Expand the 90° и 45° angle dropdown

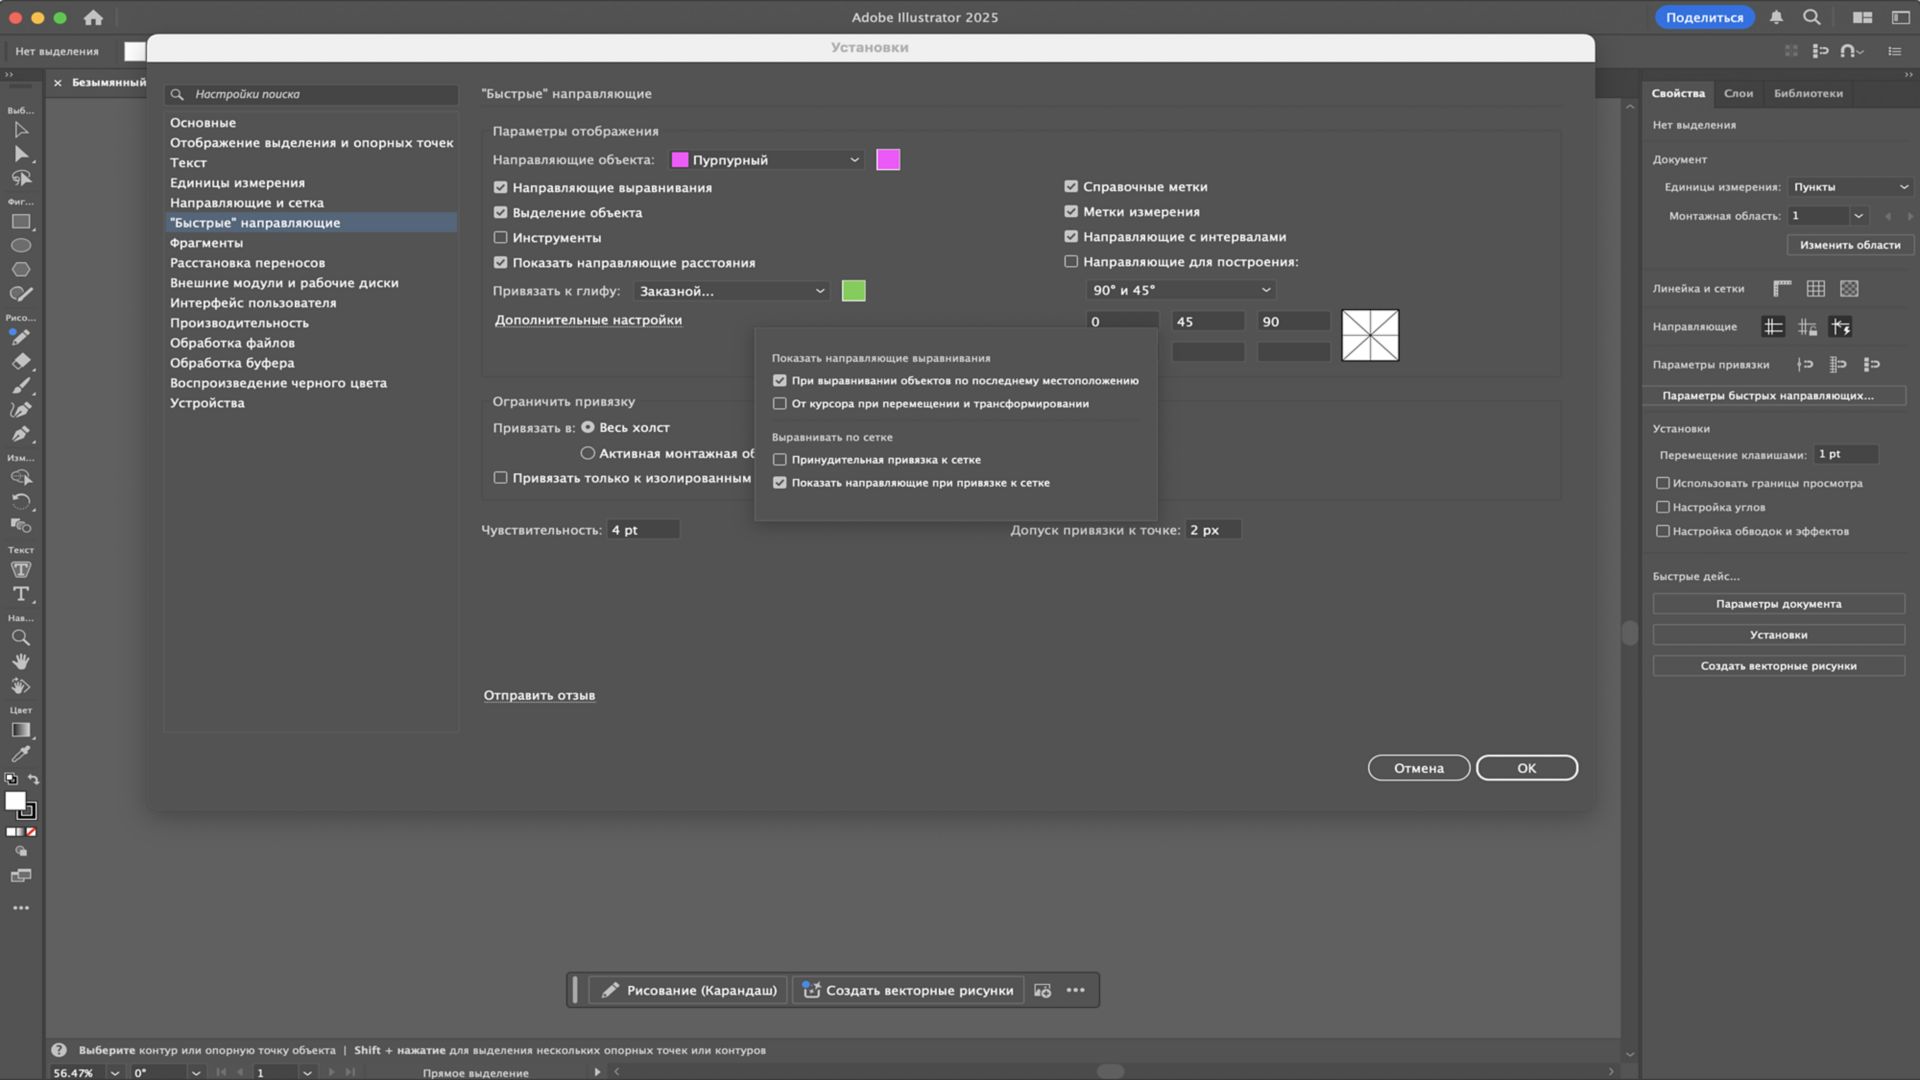pos(1180,290)
